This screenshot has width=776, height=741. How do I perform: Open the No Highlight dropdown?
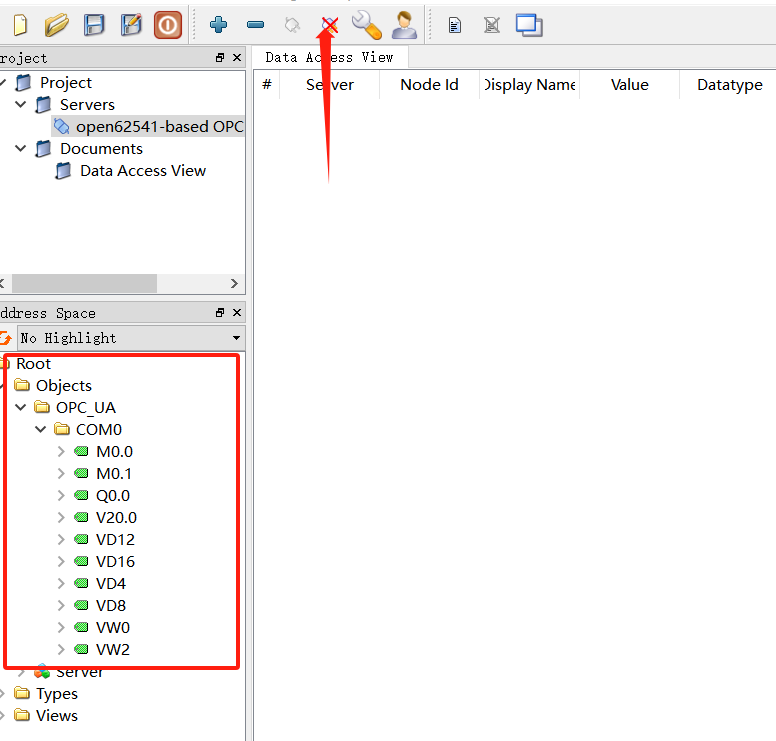click(x=131, y=338)
